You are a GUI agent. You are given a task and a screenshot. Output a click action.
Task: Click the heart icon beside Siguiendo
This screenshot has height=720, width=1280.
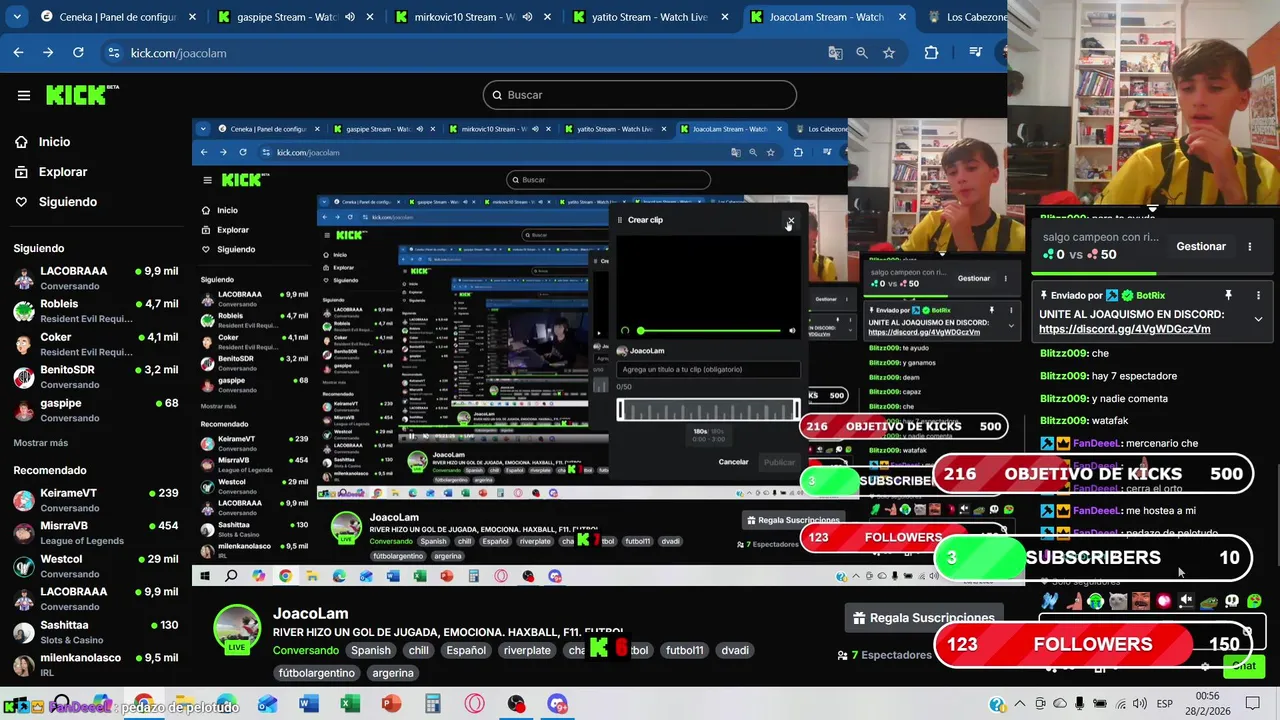click(21, 202)
